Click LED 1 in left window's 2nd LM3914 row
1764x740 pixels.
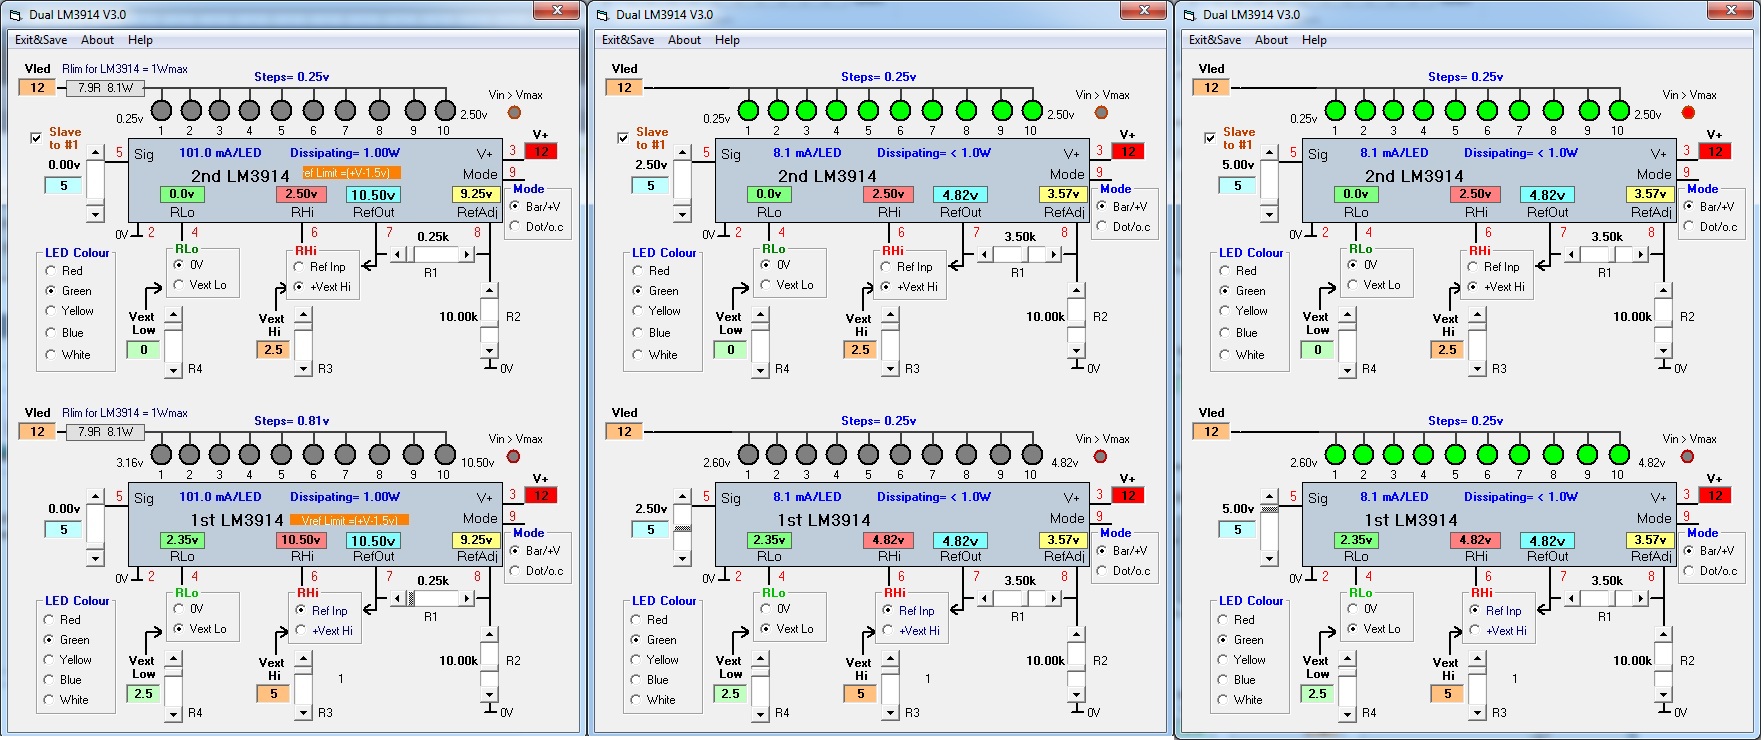[x=161, y=110]
